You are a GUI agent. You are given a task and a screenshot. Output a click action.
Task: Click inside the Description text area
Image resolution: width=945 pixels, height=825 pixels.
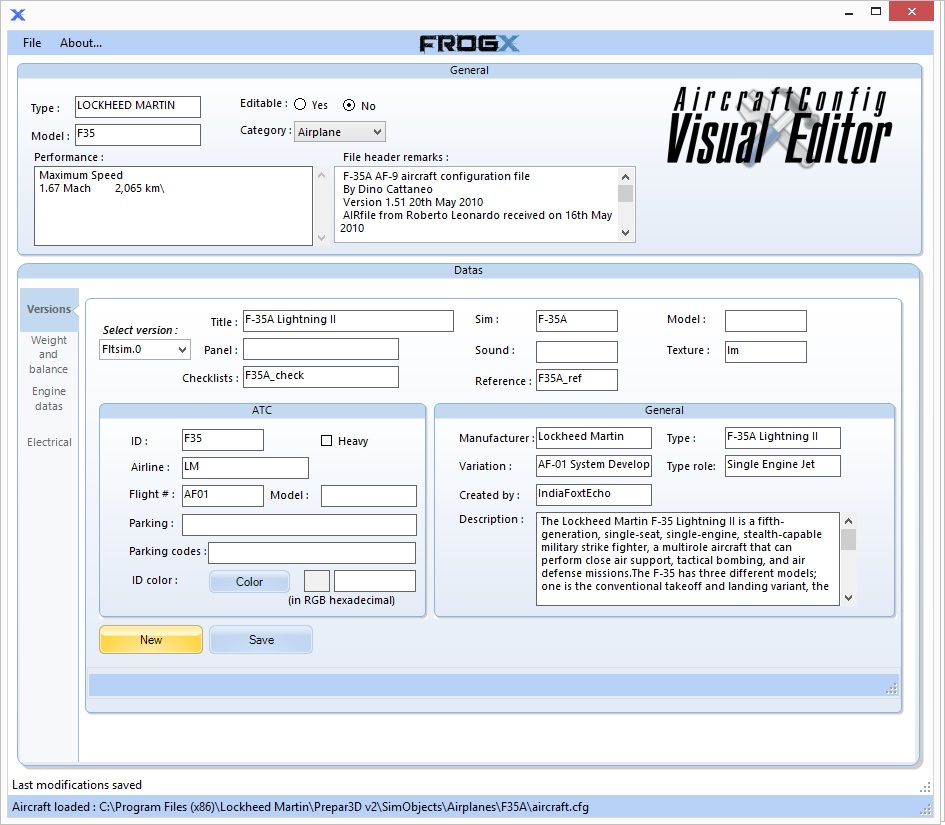688,559
